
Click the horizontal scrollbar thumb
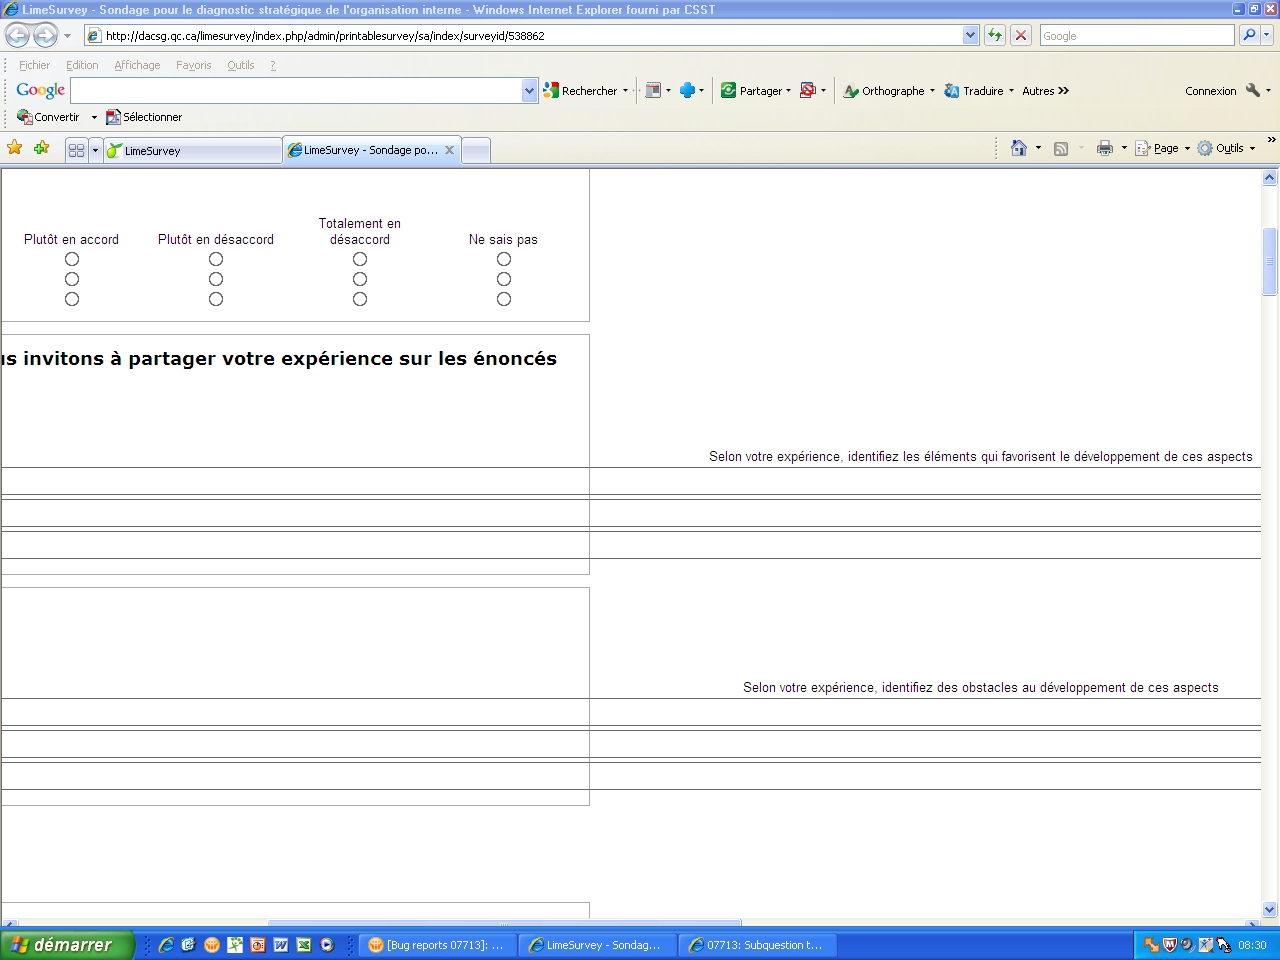point(505,923)
